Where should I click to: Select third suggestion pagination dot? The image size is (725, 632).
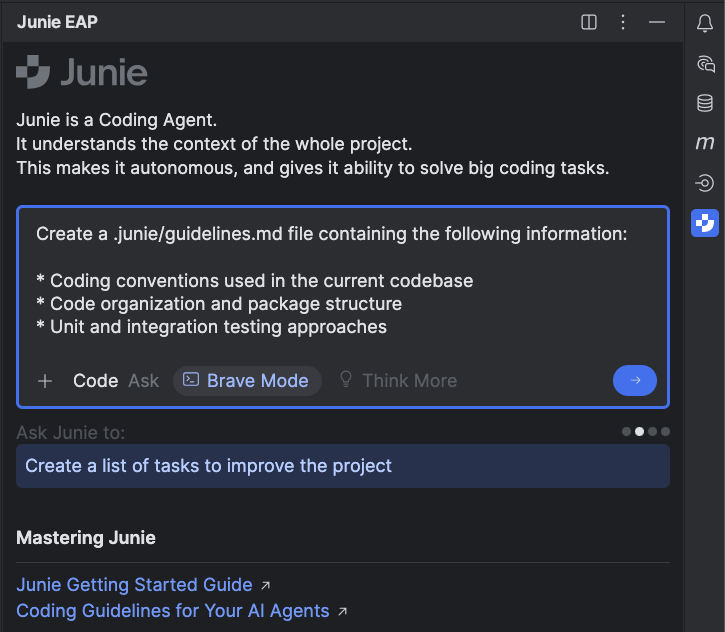(x=652, y=431)
